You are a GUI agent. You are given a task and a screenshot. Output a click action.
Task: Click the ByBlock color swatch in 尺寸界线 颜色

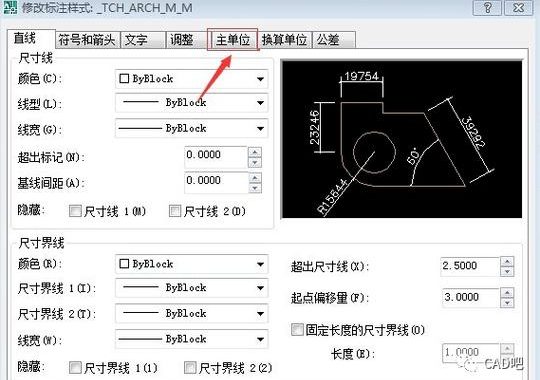124,264
